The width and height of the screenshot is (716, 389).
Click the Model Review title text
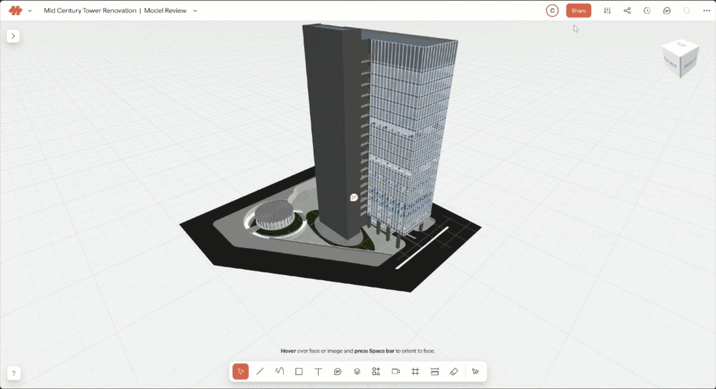[165, 11]
